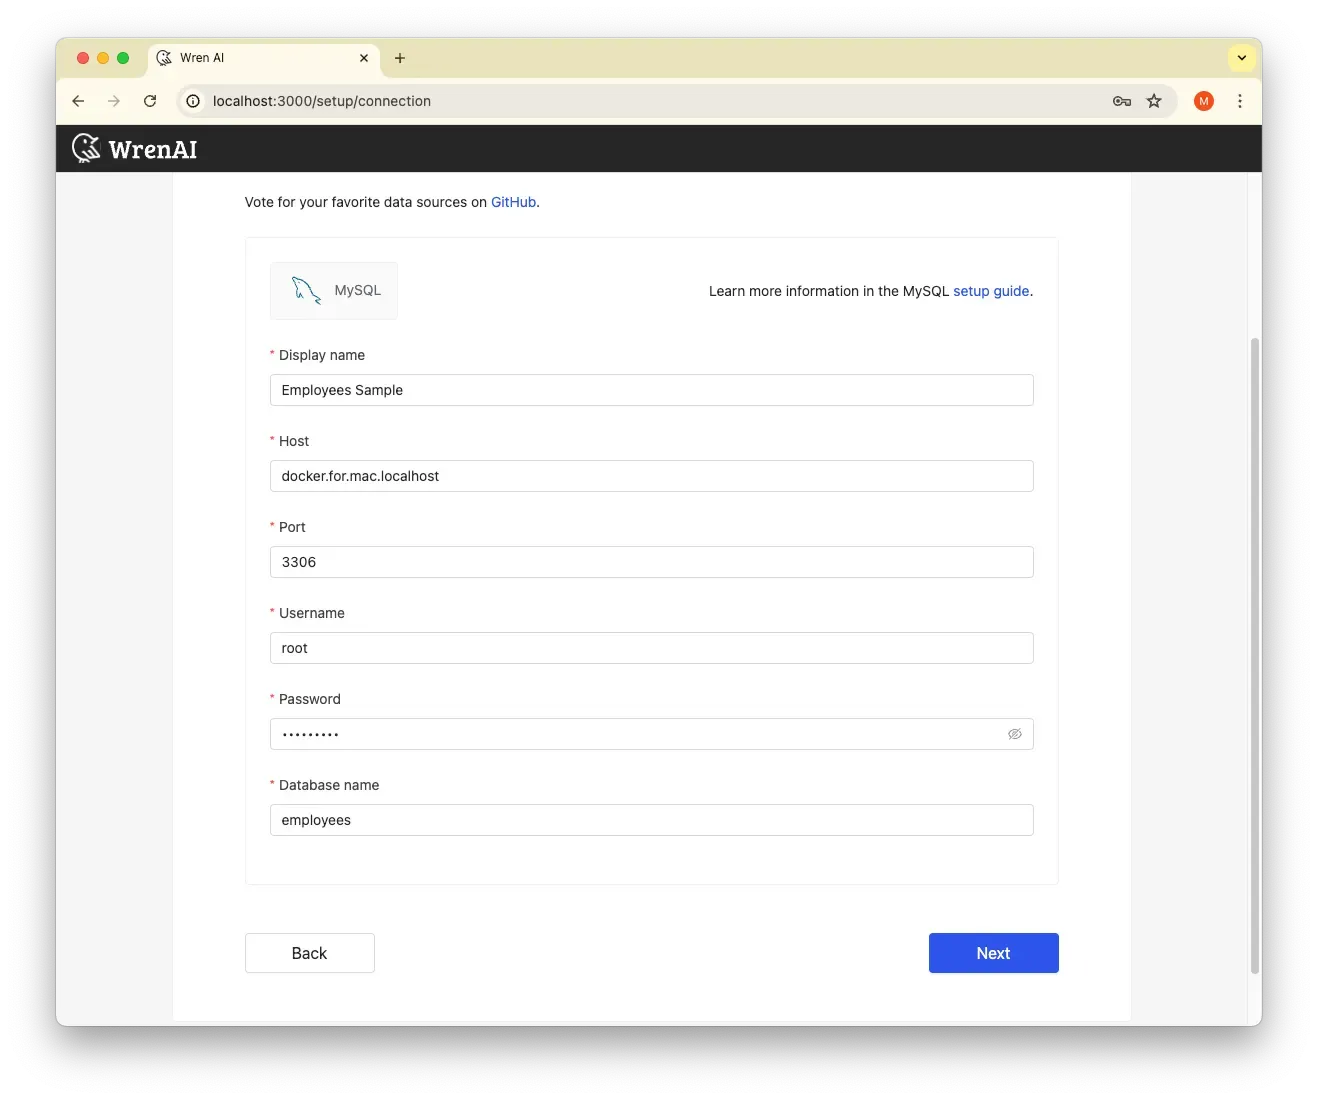The height and width of the screenshot is (1100, 1318).
Task: Go back using browser back arrow
Action: [78, 101]
